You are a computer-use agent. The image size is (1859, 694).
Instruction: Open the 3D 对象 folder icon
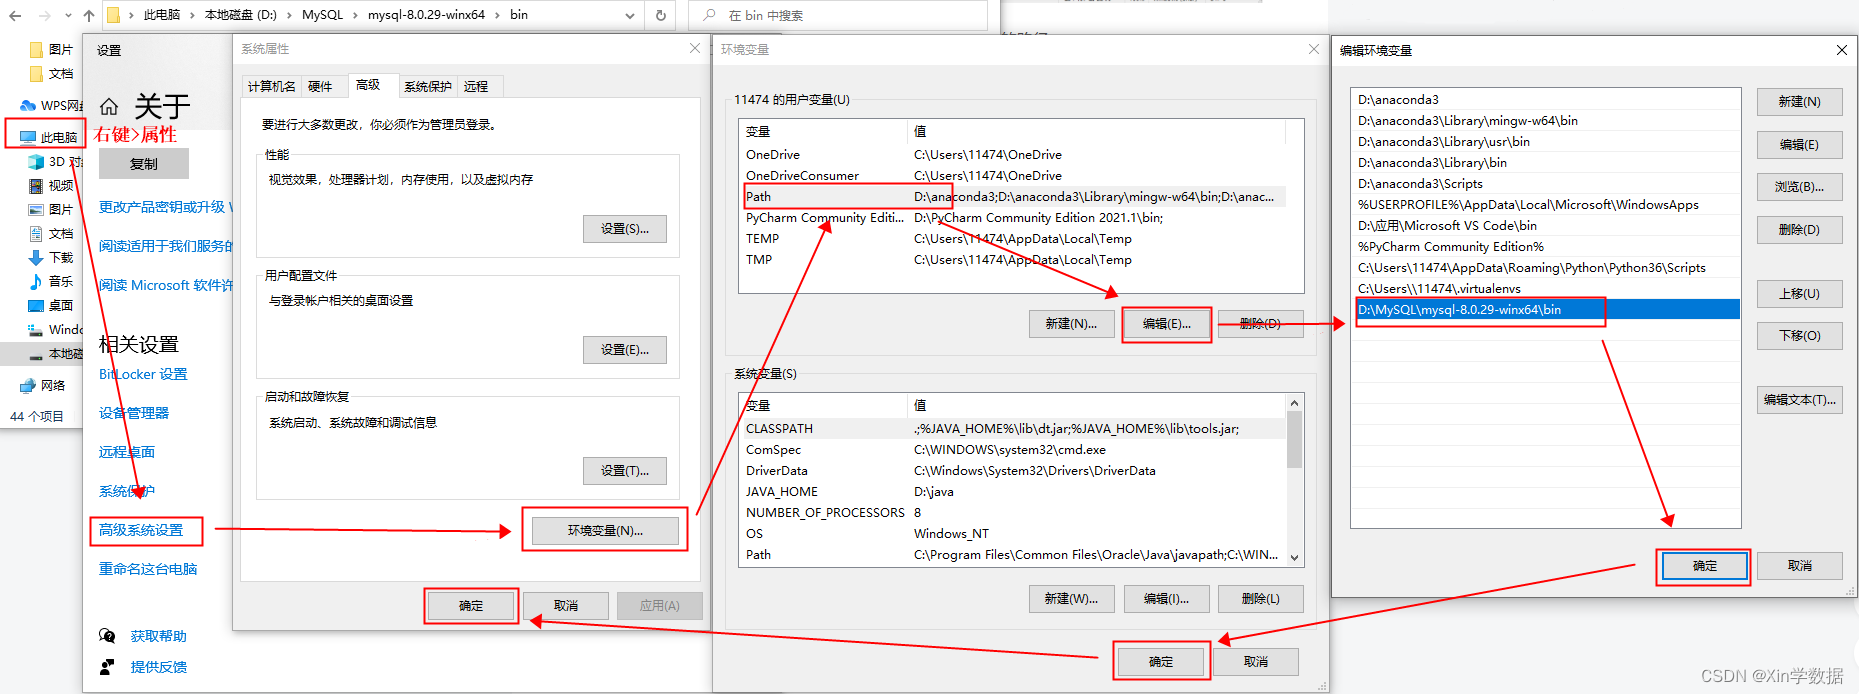tap(36, 161)
